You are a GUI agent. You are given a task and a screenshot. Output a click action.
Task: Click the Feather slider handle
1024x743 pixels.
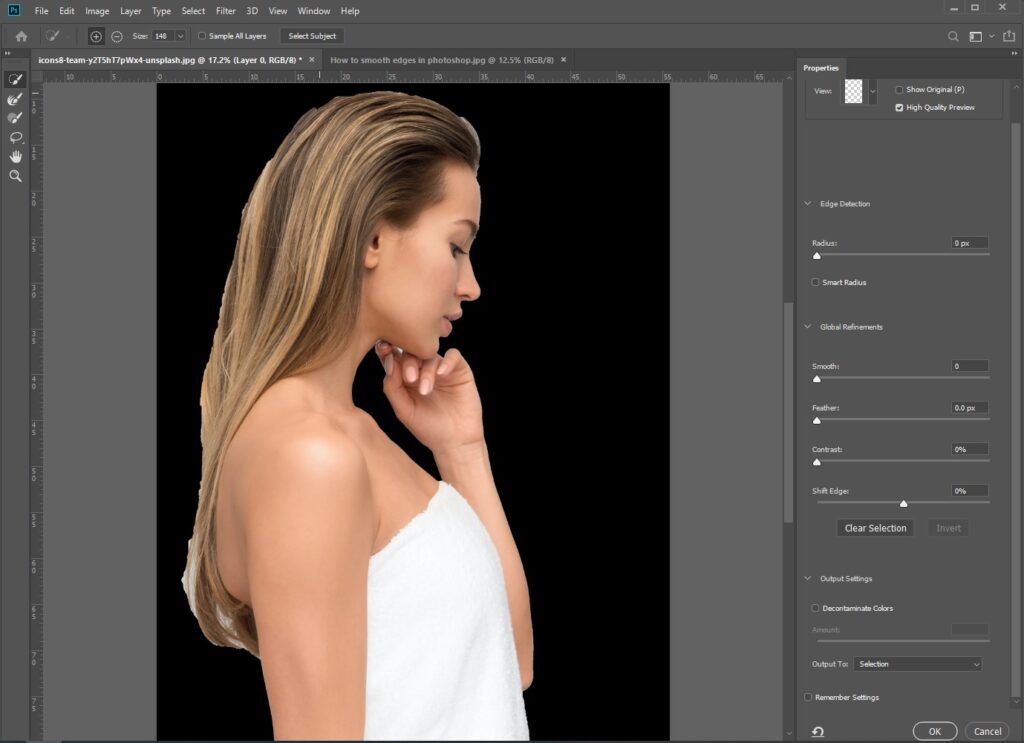(816, 420)
